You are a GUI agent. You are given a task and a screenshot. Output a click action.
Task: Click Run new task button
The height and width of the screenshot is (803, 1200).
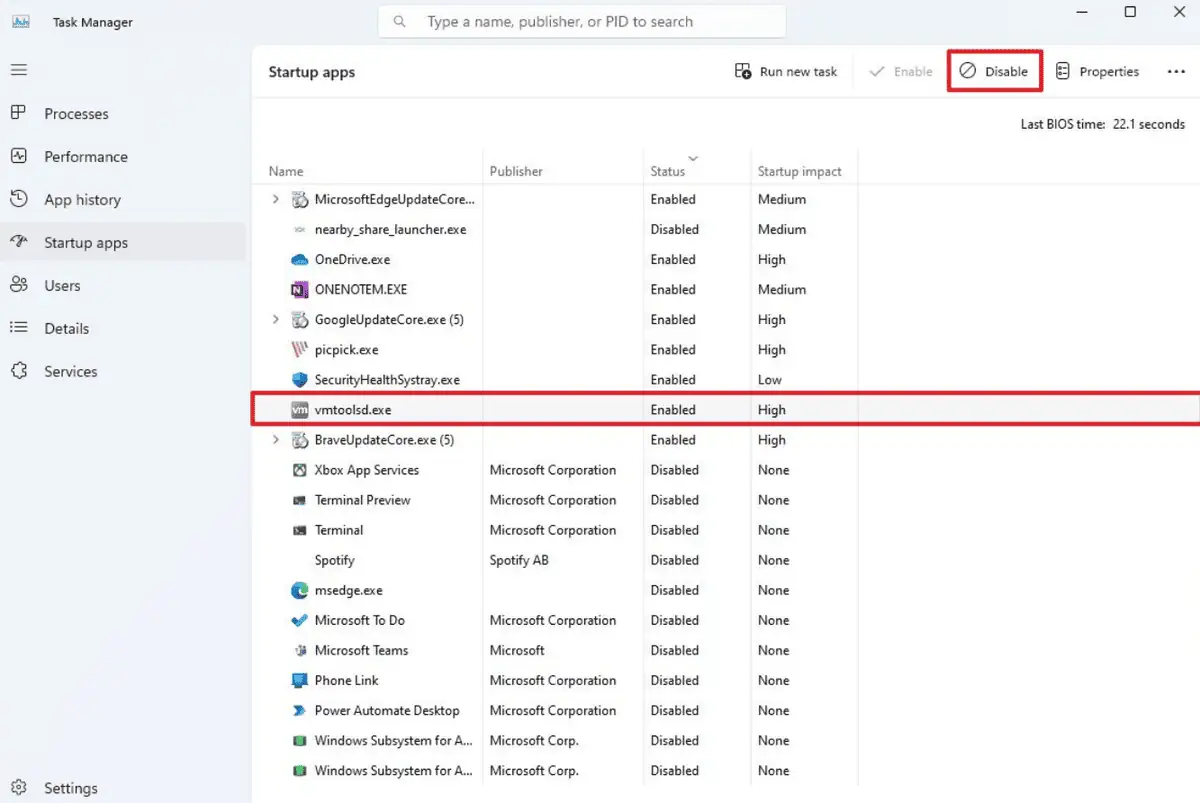click(786, 72)
